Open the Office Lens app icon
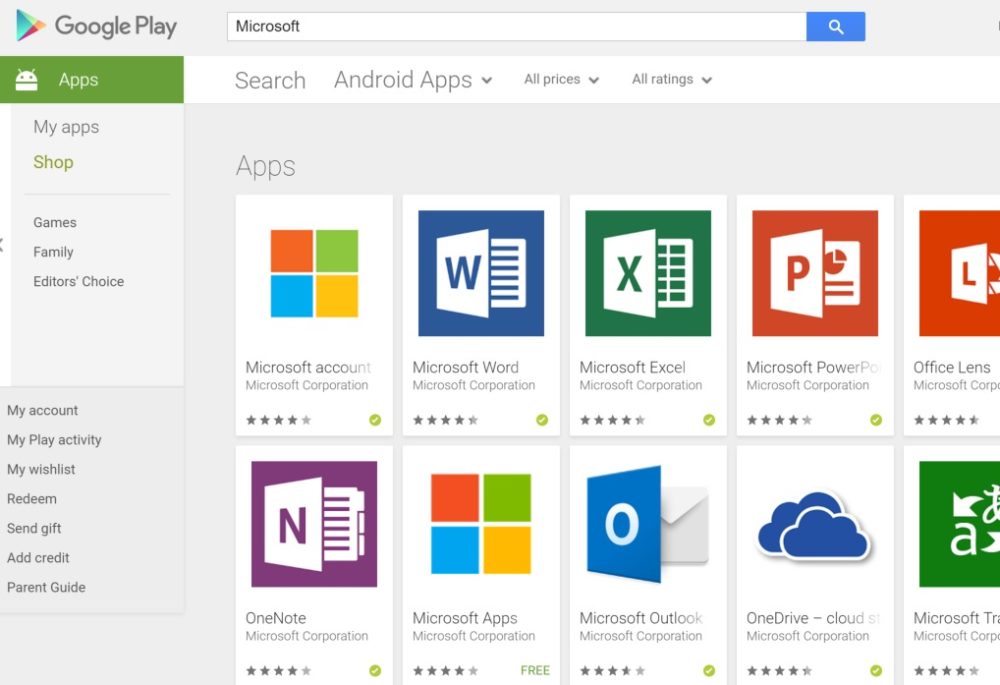Viewport: 1000px width, 685px height. click(959, 273)
